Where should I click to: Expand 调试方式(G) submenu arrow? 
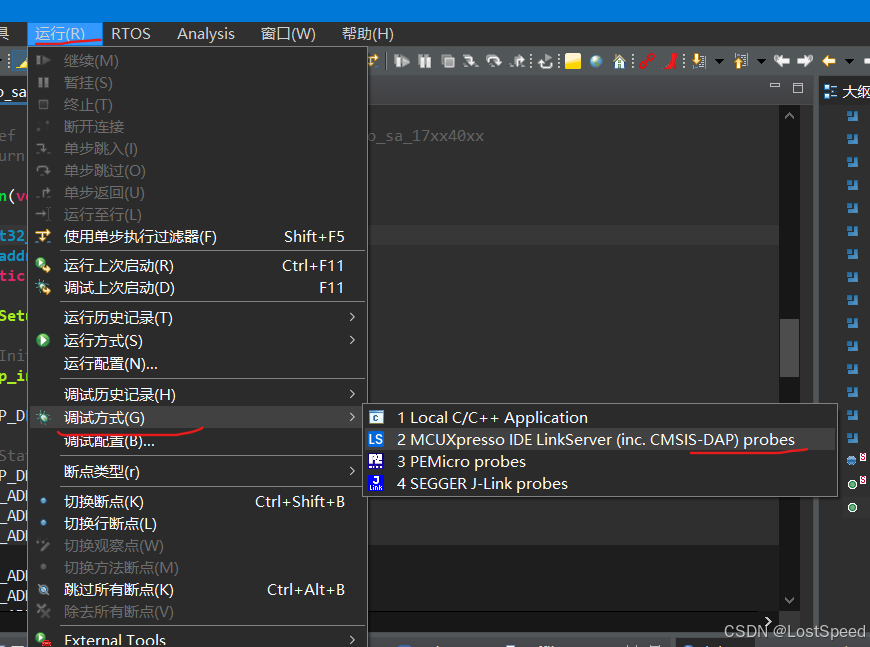point(352,417)
